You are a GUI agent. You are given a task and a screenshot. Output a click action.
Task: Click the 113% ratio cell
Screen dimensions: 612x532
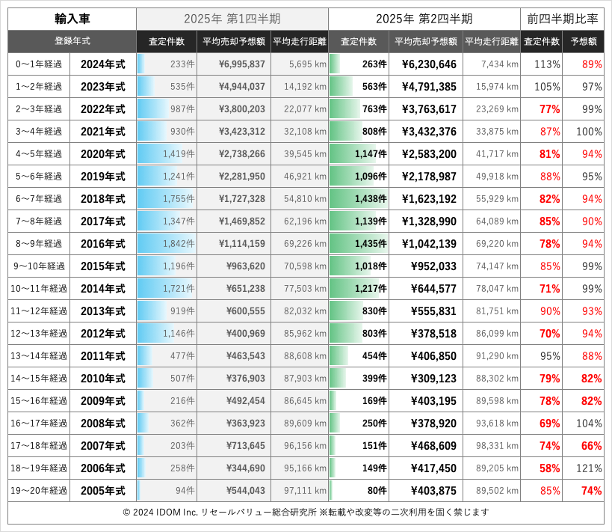[541, 64]
